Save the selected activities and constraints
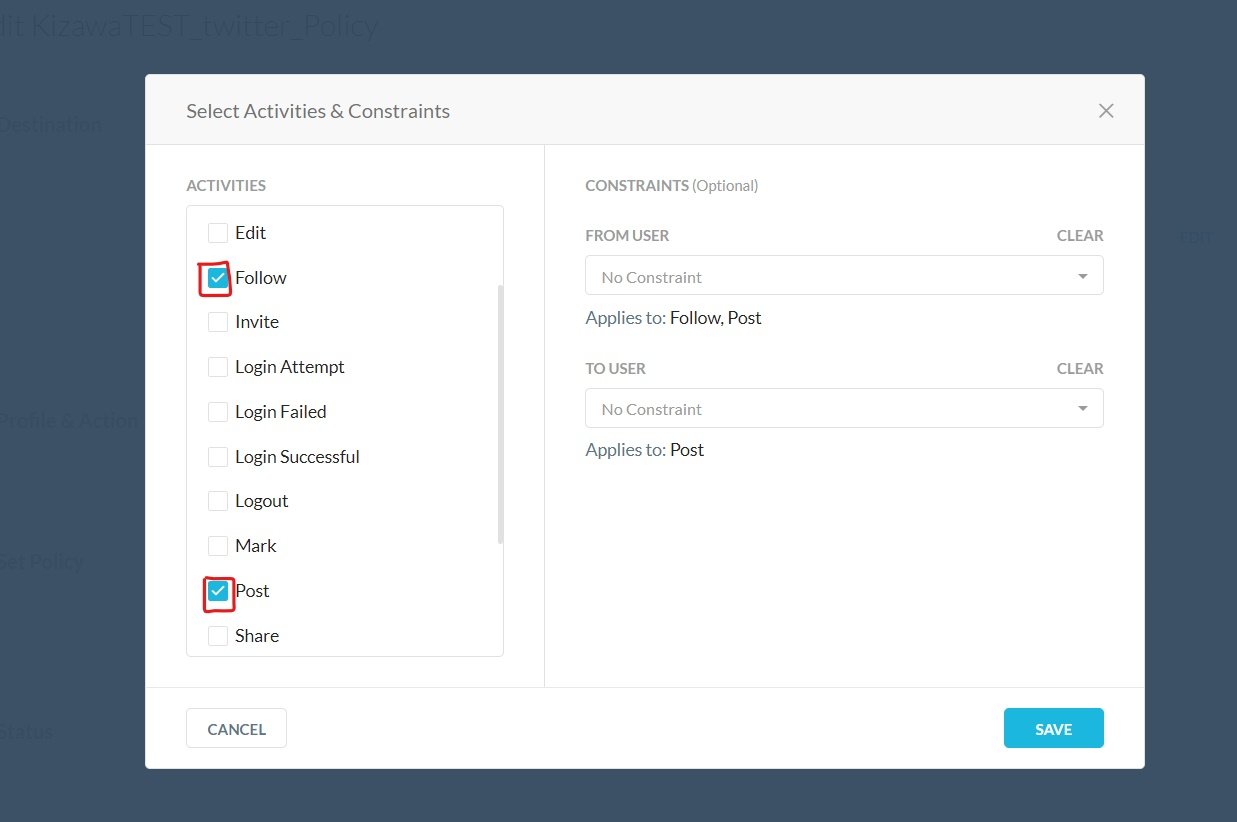Image resolution: width=1237 pixels, height=822 pixels. tap(1054, 729)
